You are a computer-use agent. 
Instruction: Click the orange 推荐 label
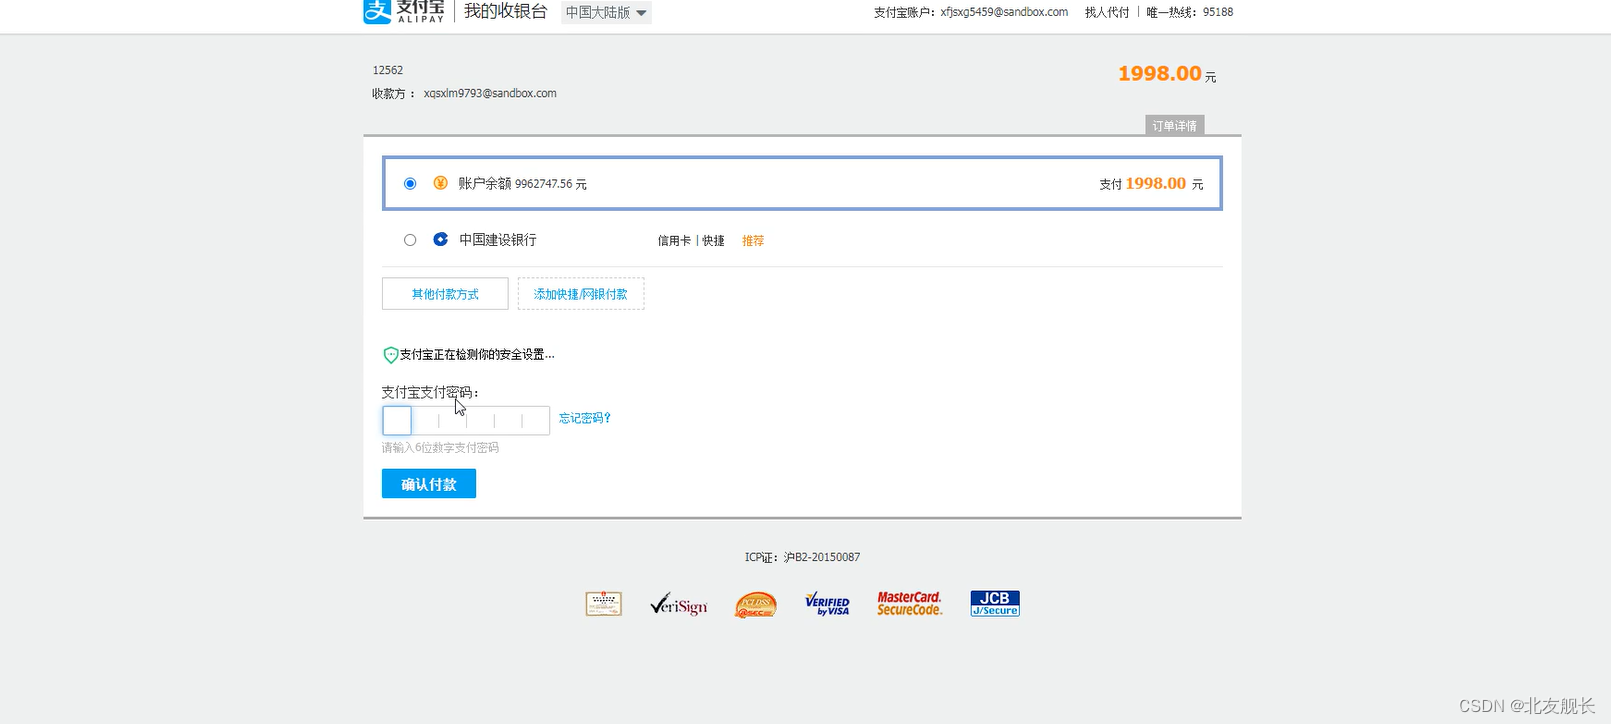pos(753,241)
